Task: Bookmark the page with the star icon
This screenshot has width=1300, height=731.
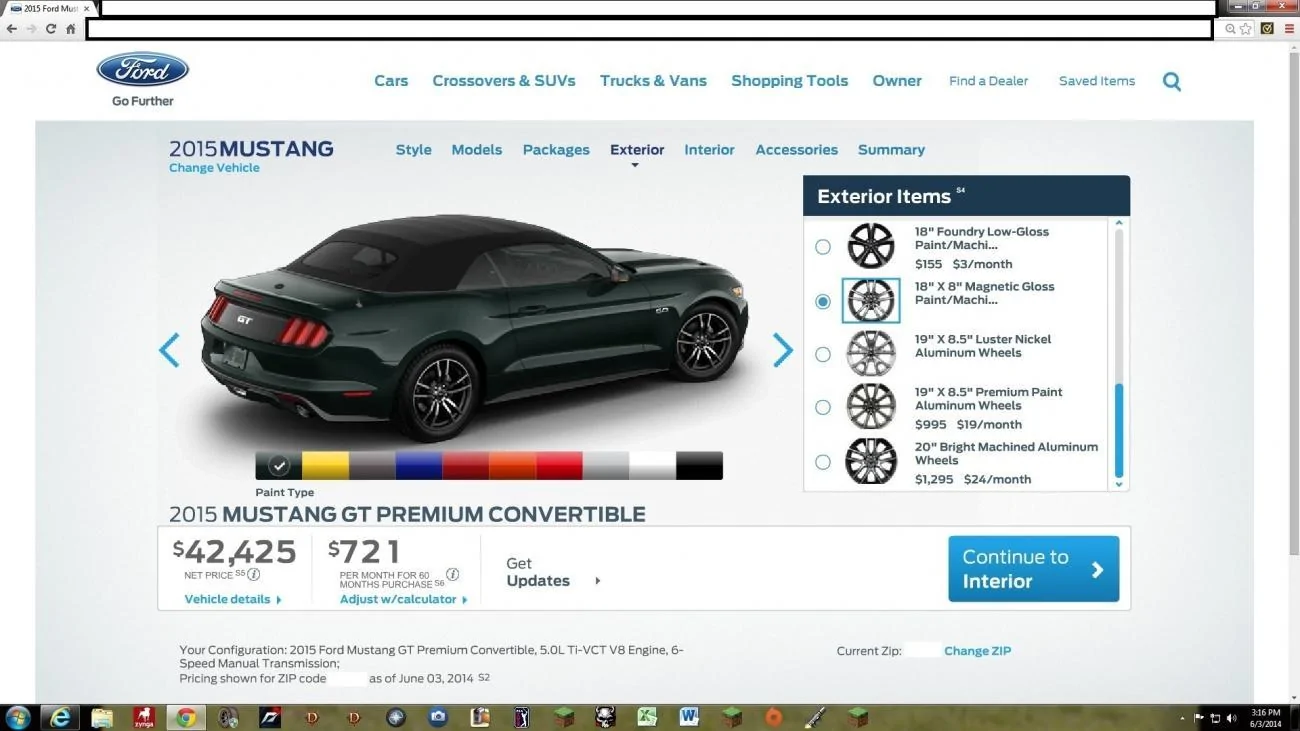Action: pos(1246,29)
